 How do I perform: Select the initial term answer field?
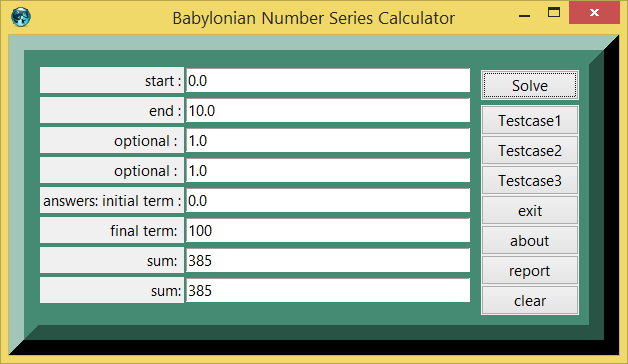coord(328,201)
